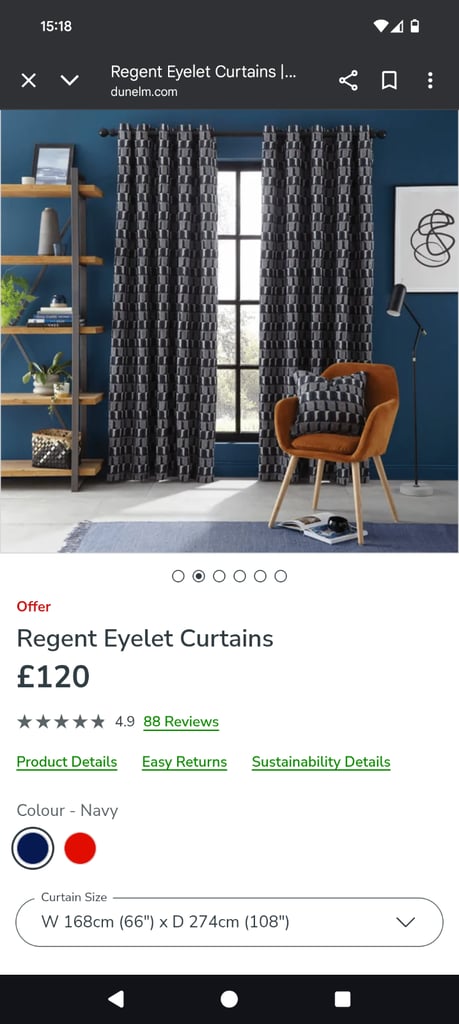Click the Curtain Size dropdown arrow
The image size is (459, 1024).
(405, 922)
